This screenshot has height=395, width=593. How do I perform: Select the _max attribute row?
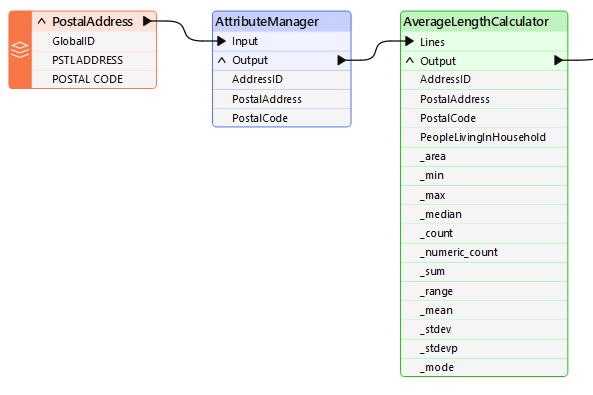coord(484,195)
